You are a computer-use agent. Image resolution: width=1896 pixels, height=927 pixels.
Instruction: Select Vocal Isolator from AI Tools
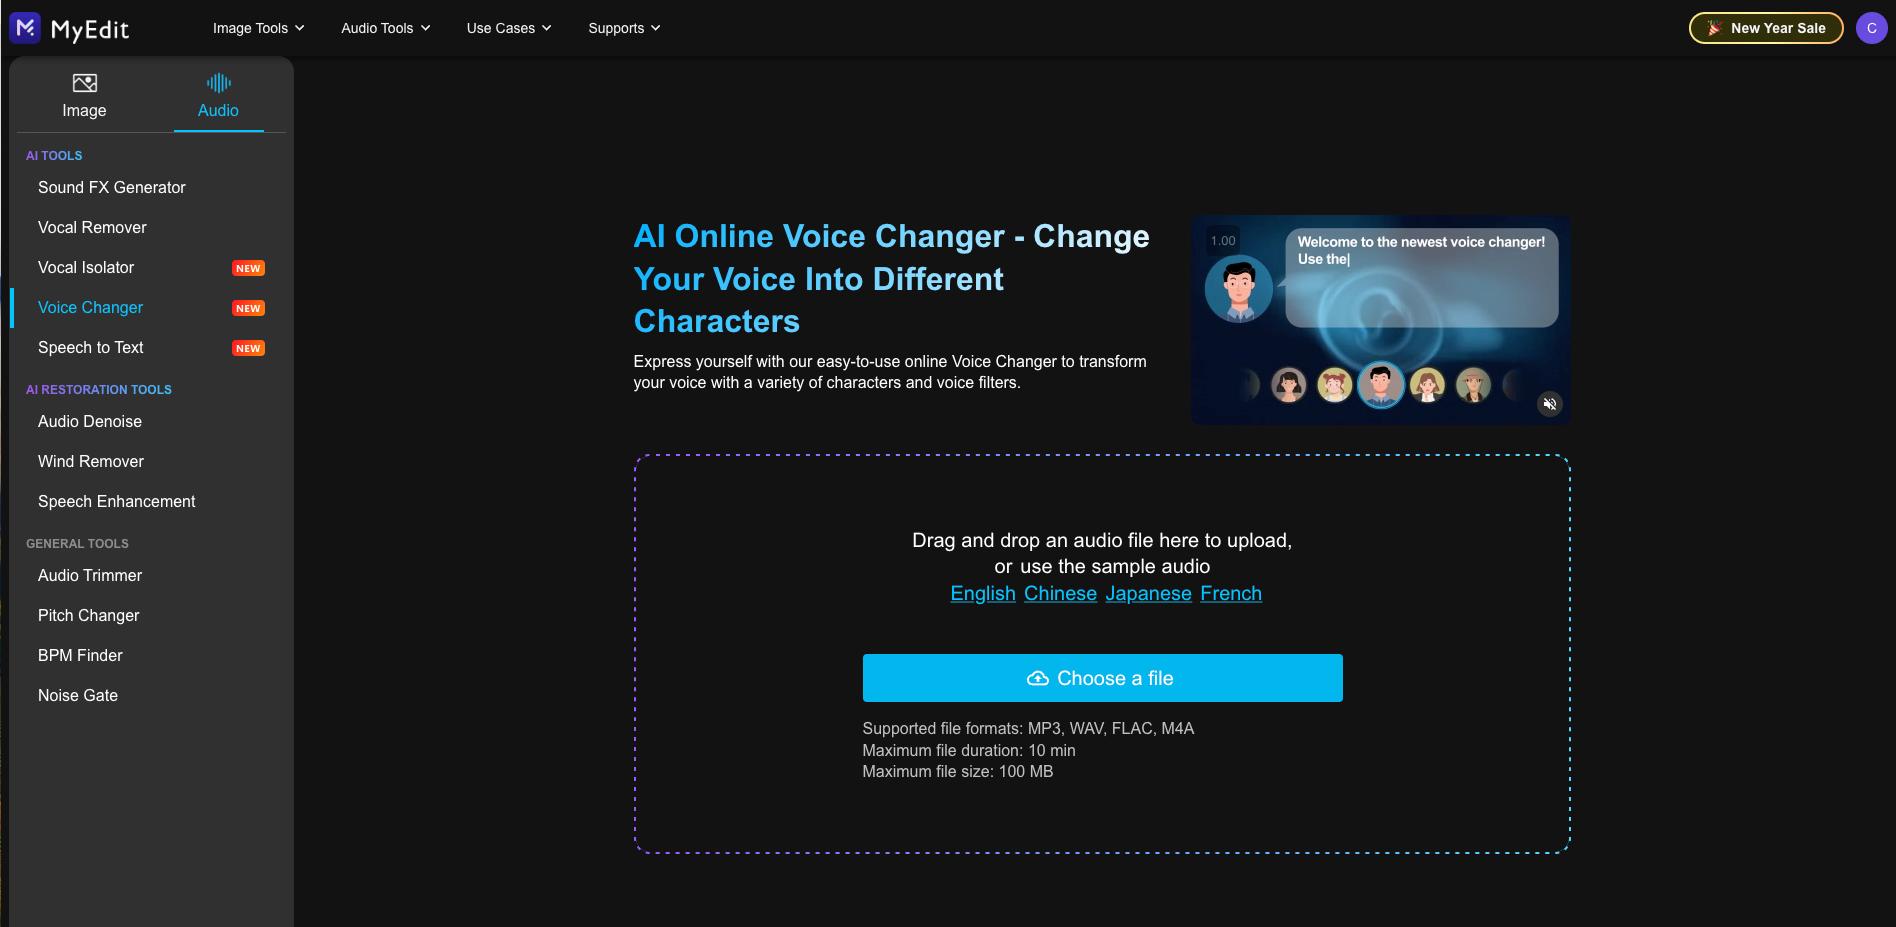coord(85,267)
